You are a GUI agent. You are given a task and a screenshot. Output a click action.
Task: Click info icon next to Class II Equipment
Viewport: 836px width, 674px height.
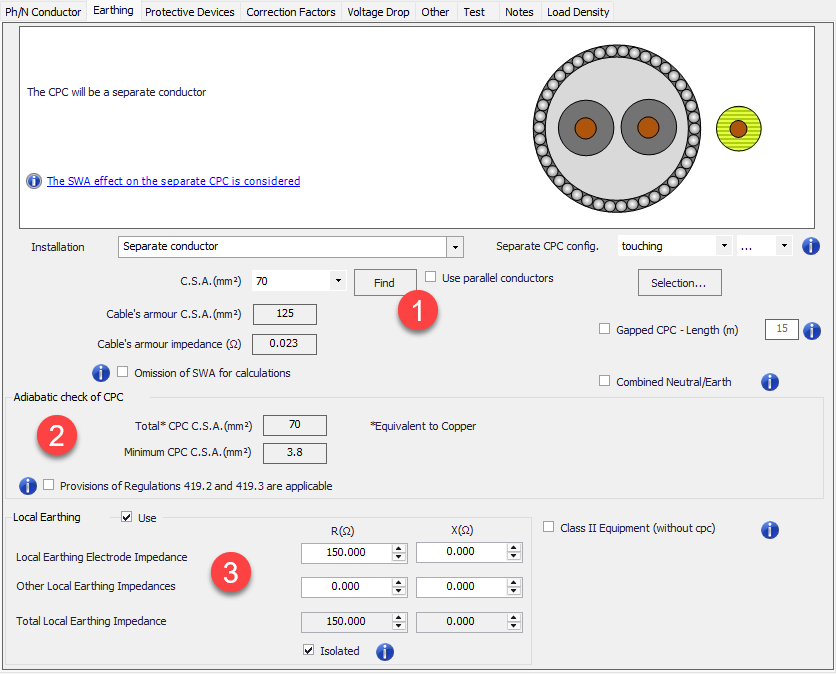click(770, 530)
